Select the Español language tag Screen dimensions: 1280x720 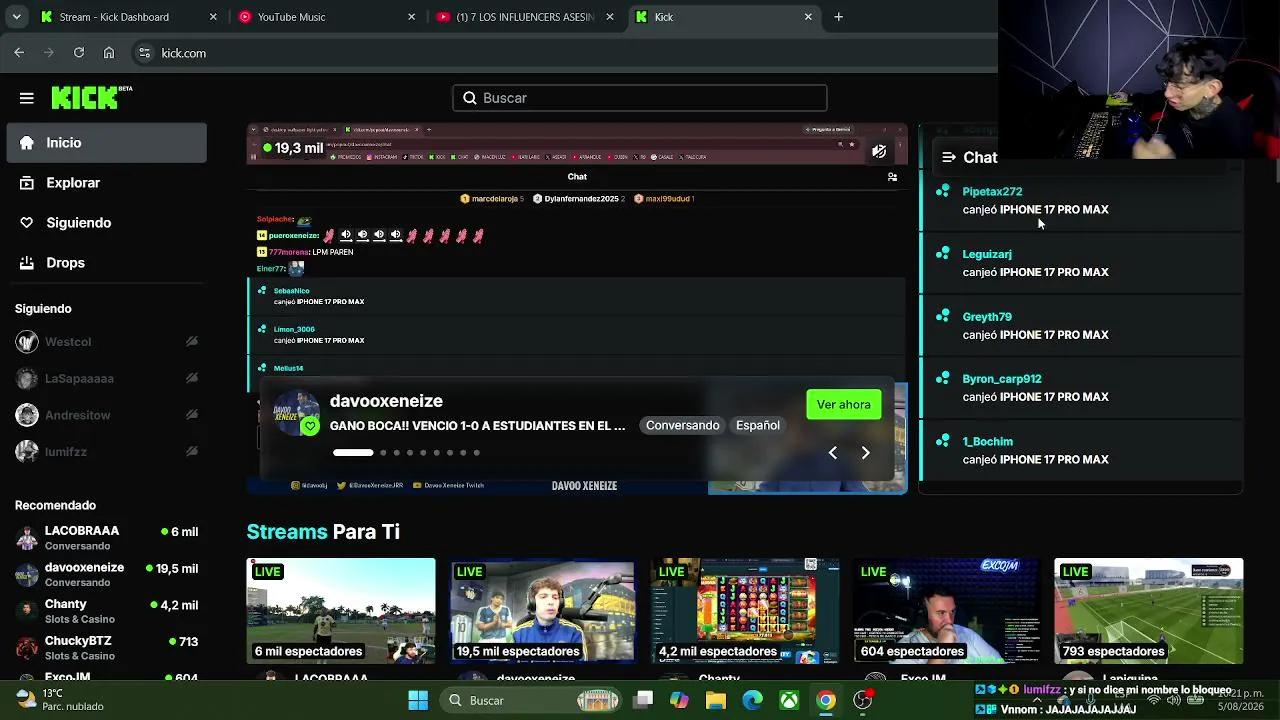coord(757,425)
